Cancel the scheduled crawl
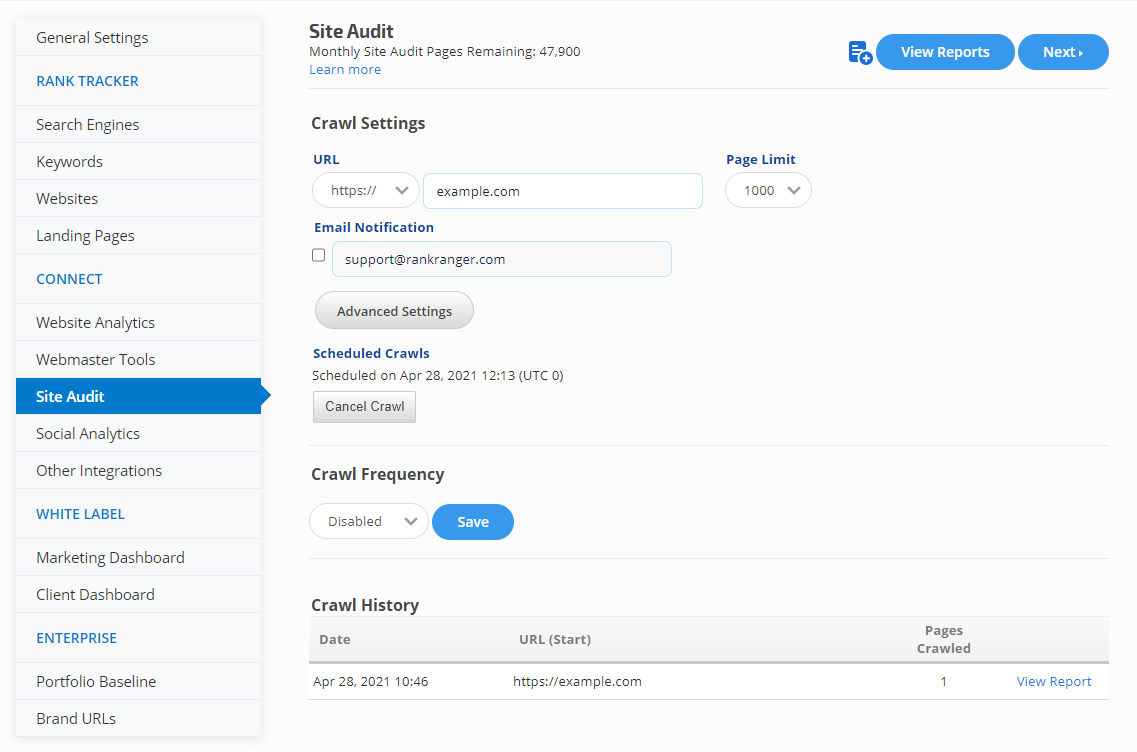1137x752 pixels. click(x=364, y=407)
